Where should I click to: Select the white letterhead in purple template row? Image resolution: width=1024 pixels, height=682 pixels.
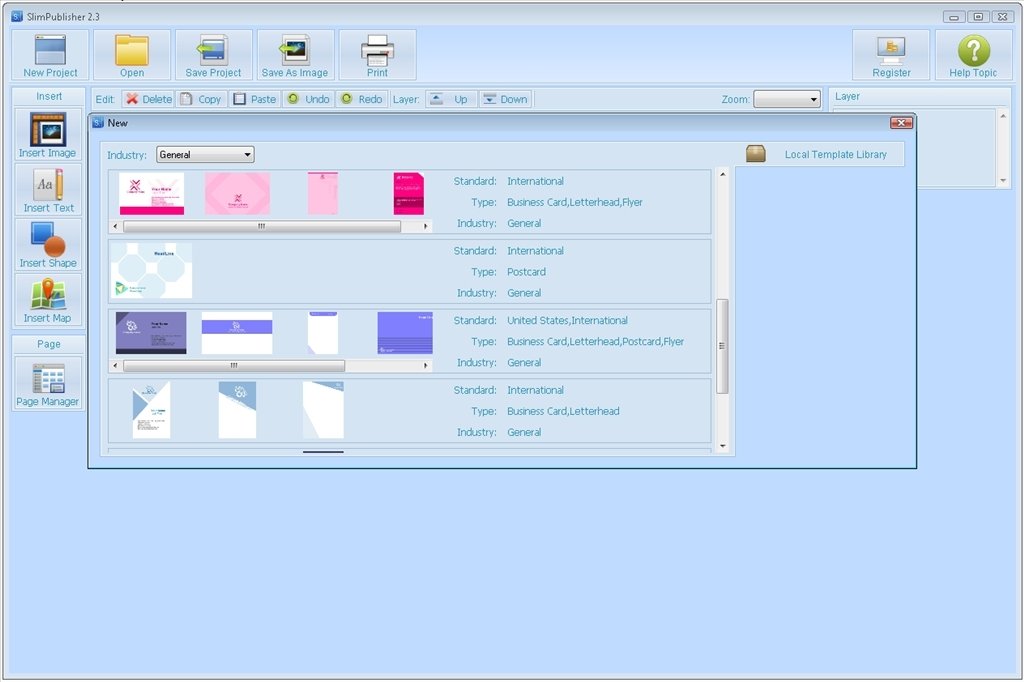point(323,333)
